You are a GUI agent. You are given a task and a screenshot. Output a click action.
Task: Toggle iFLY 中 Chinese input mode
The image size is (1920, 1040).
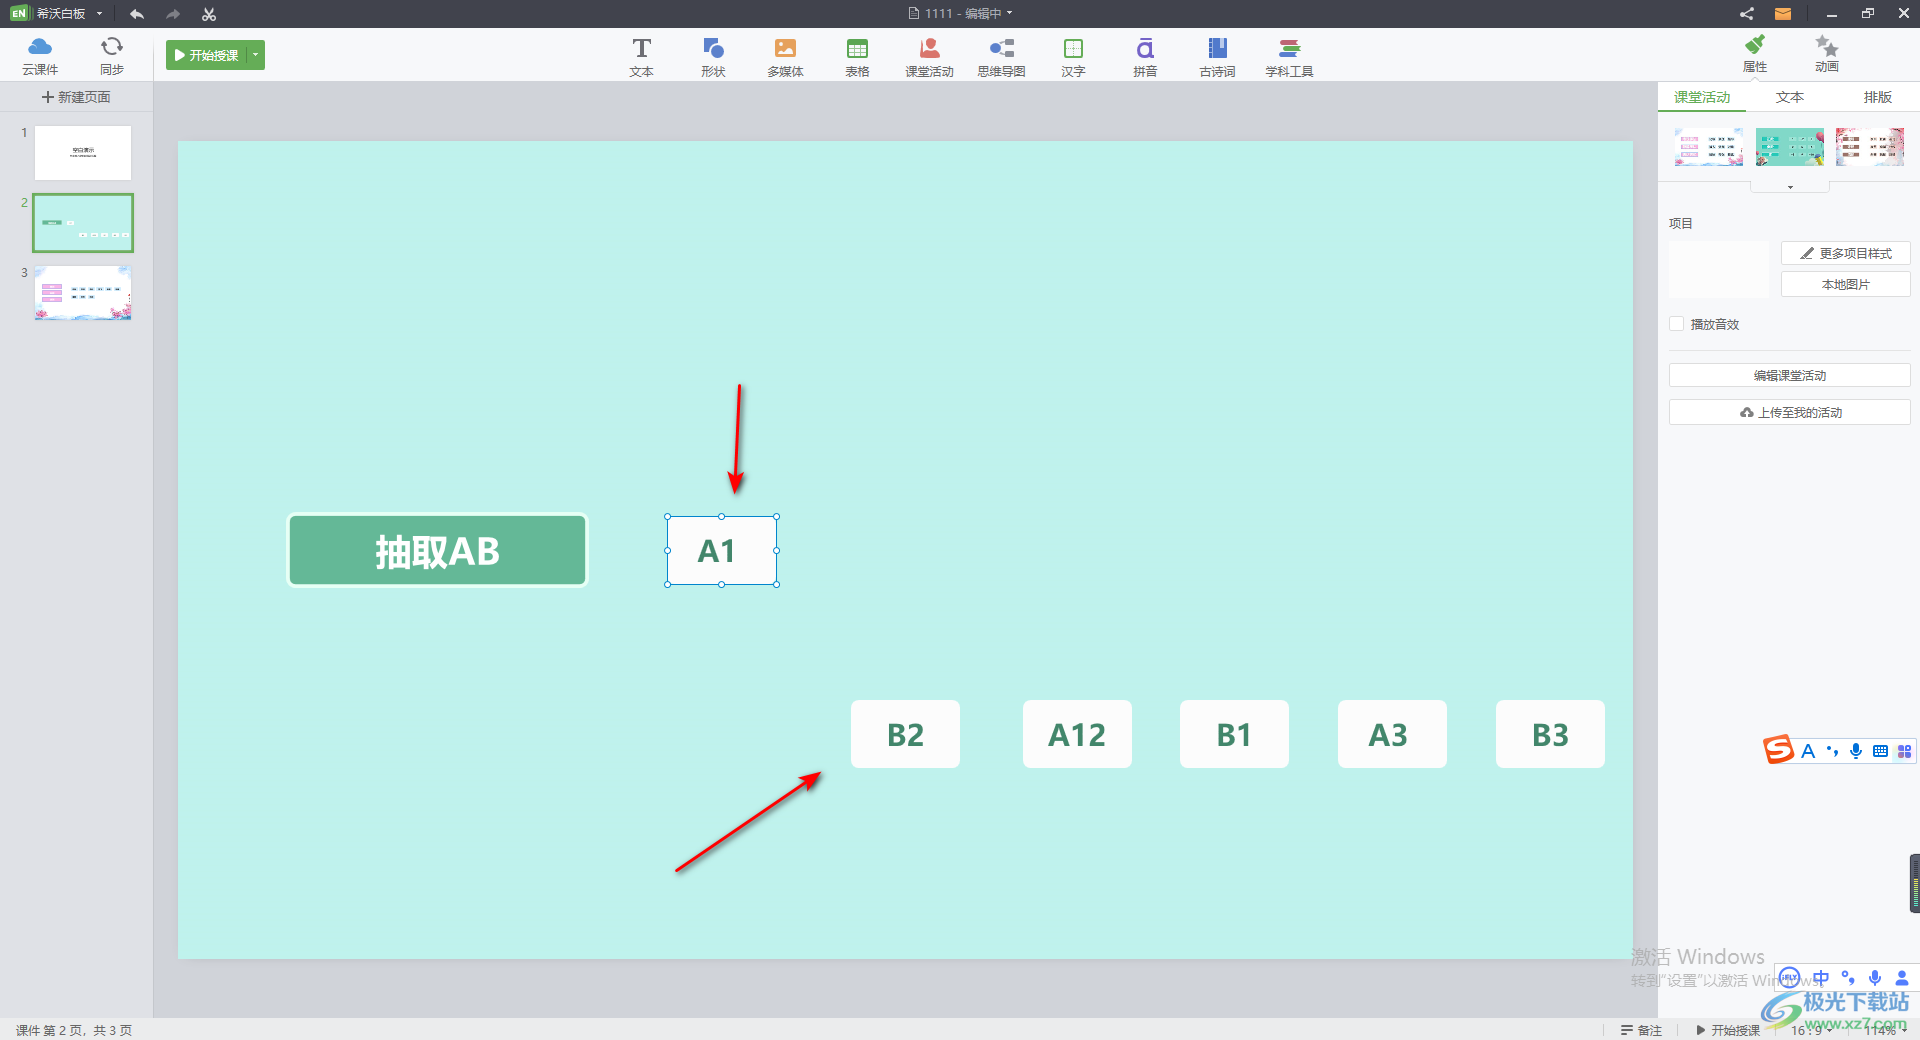pyautogui.click(x=1821, y=978)
